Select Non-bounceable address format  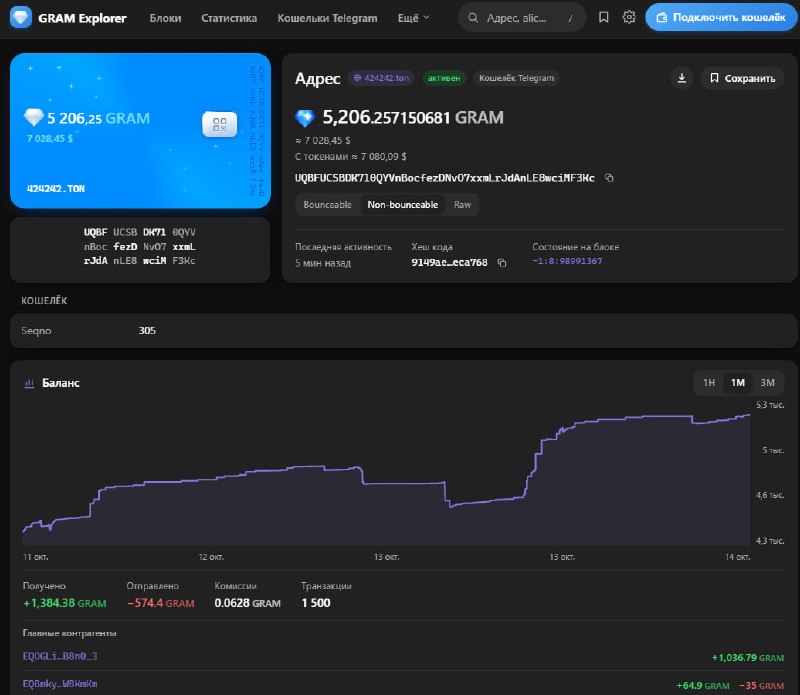point(403,205)
